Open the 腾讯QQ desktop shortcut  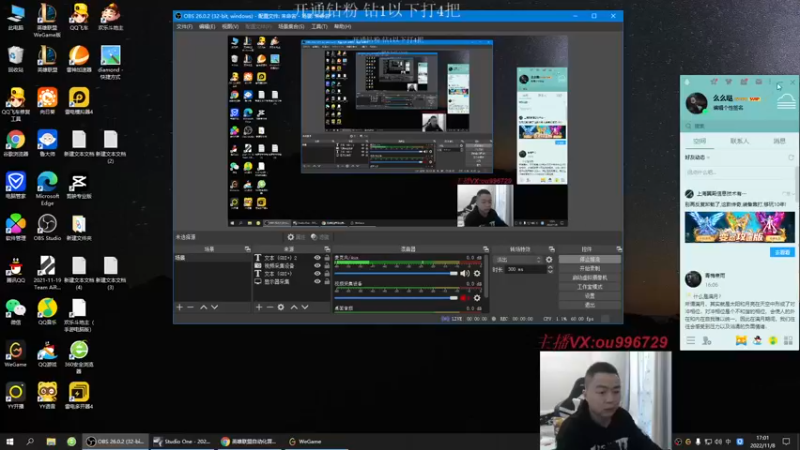tap(16, 270)
